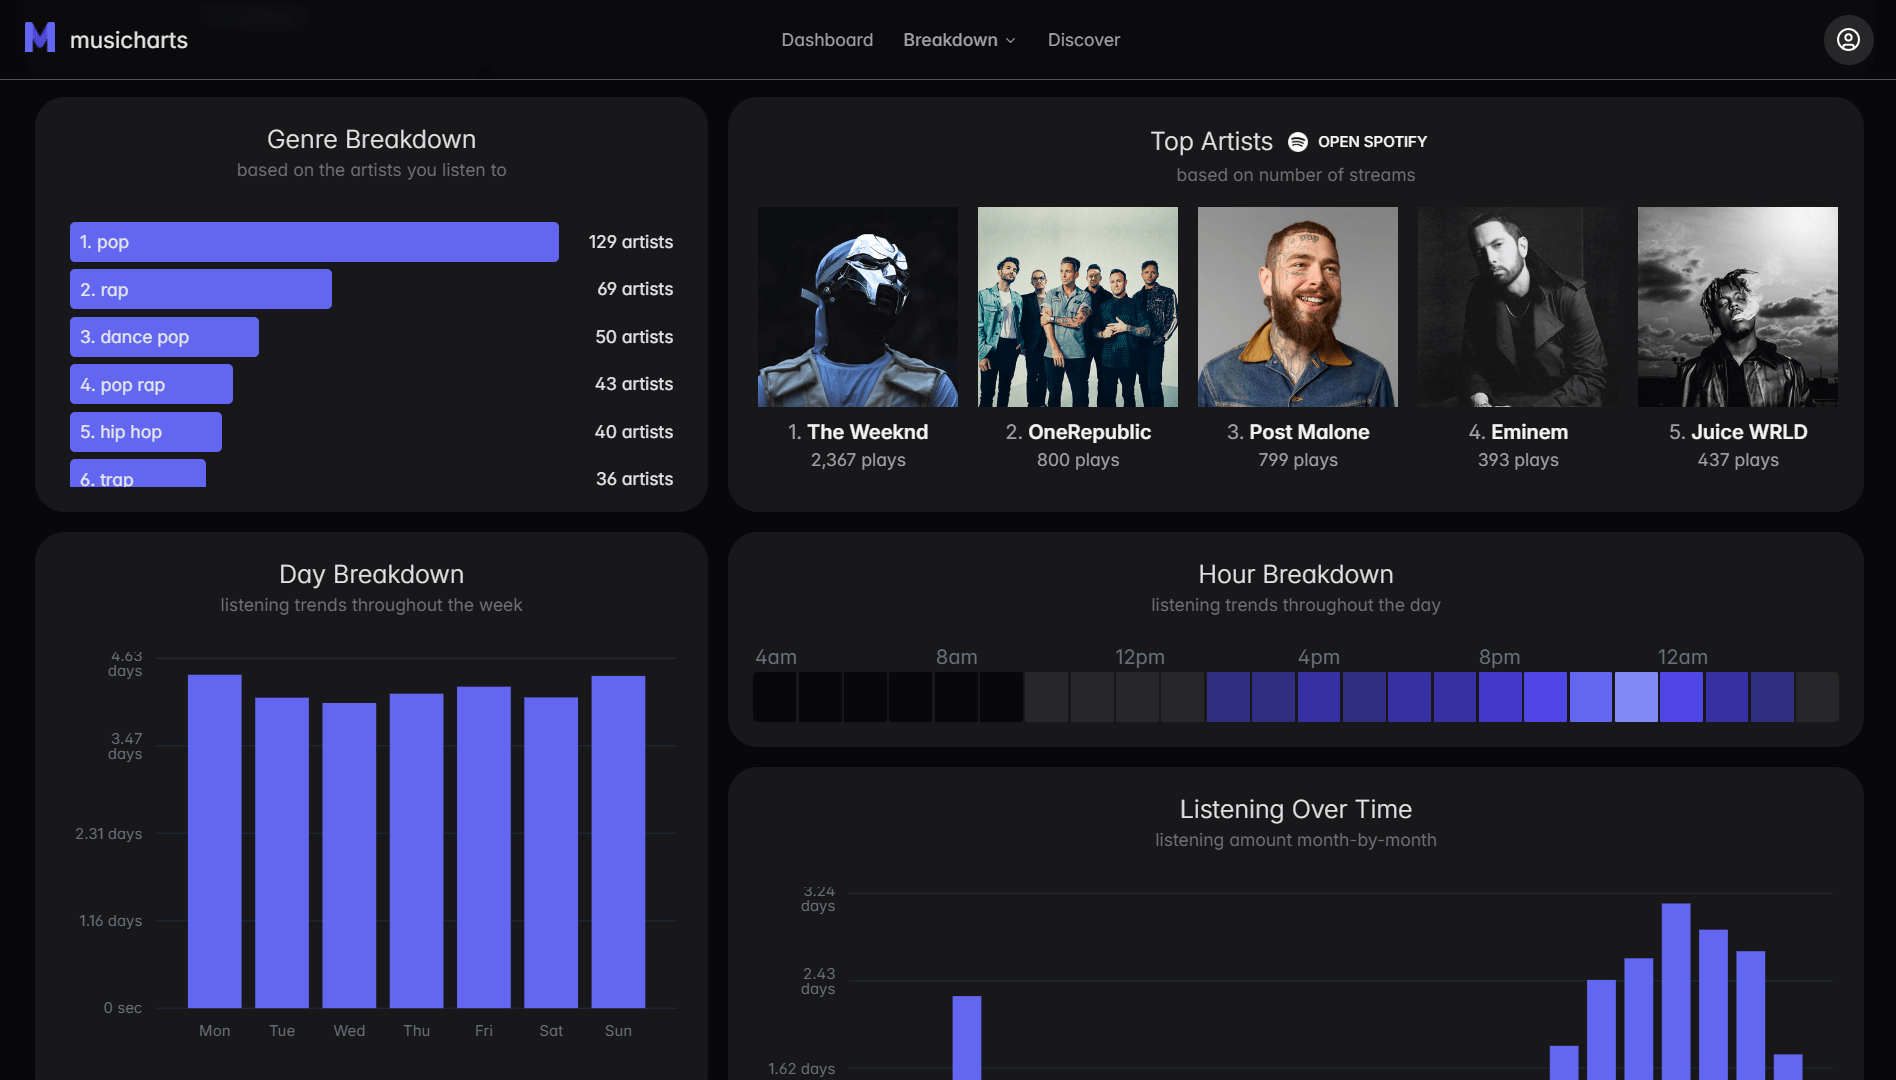The image size is (1896, 1080).
Task: Click the brightest hour cell before 12am
Action: (1636, 697)
